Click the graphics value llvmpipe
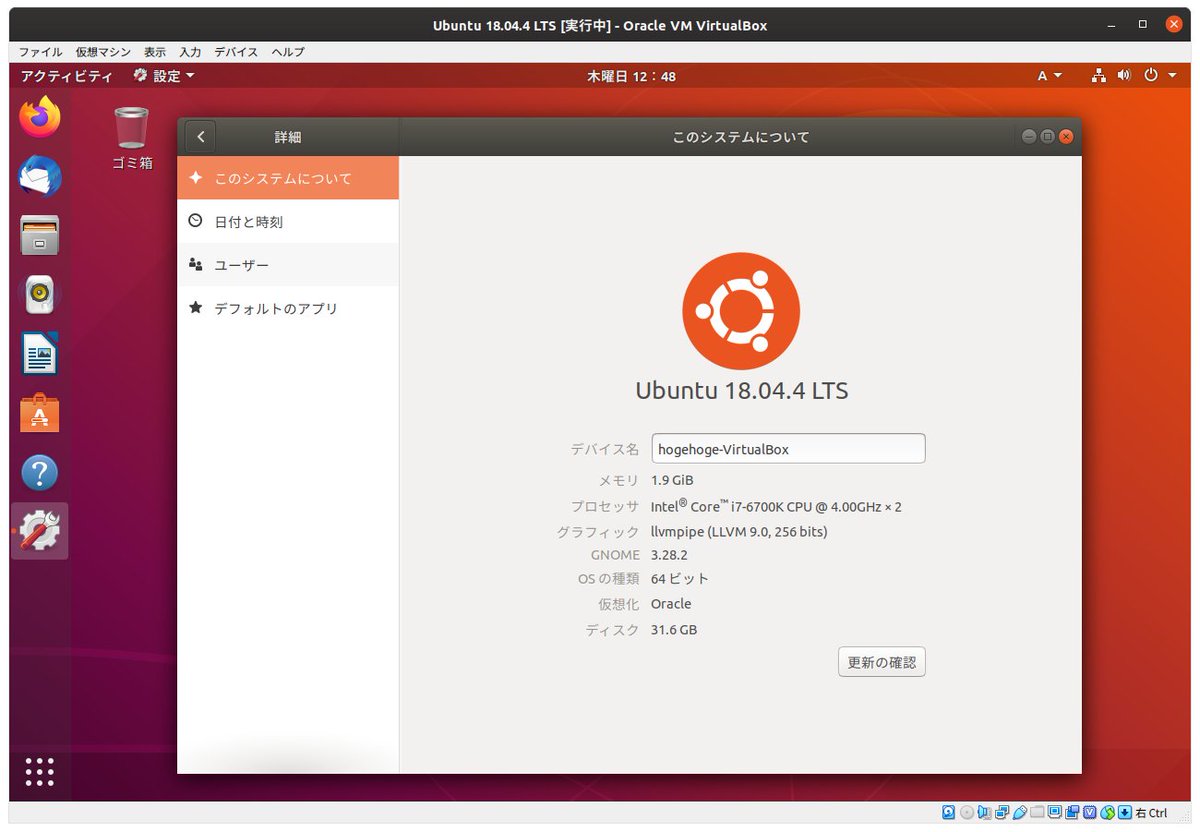Viewport: 1200px width, 832px height. pos(739,532)
